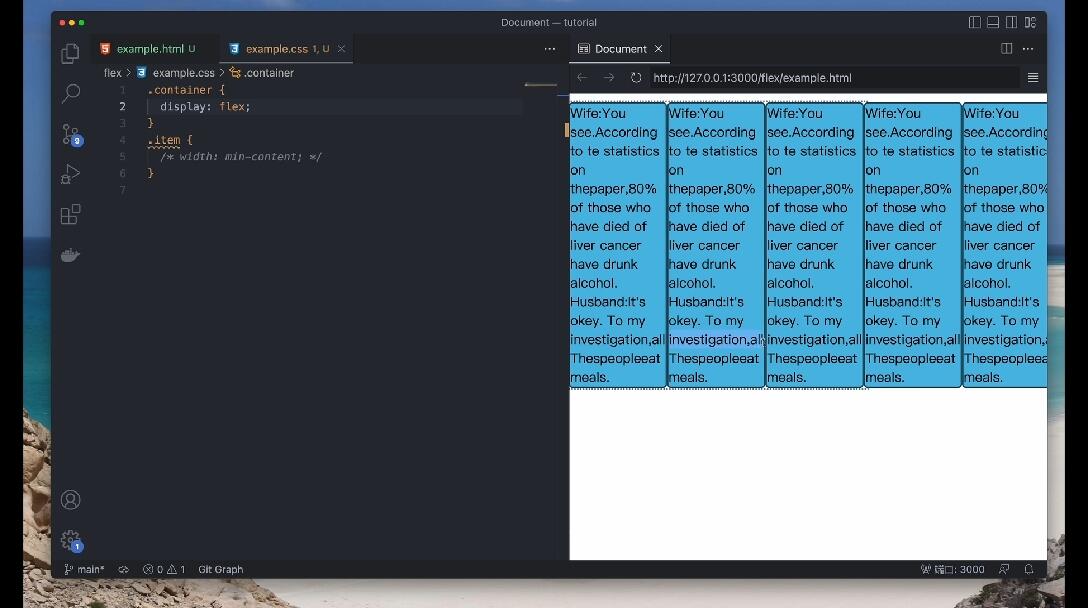The width and height of the screenshot is (1088, 608).
Task: Open the main* branch status item
Action: tap(84, 569)
